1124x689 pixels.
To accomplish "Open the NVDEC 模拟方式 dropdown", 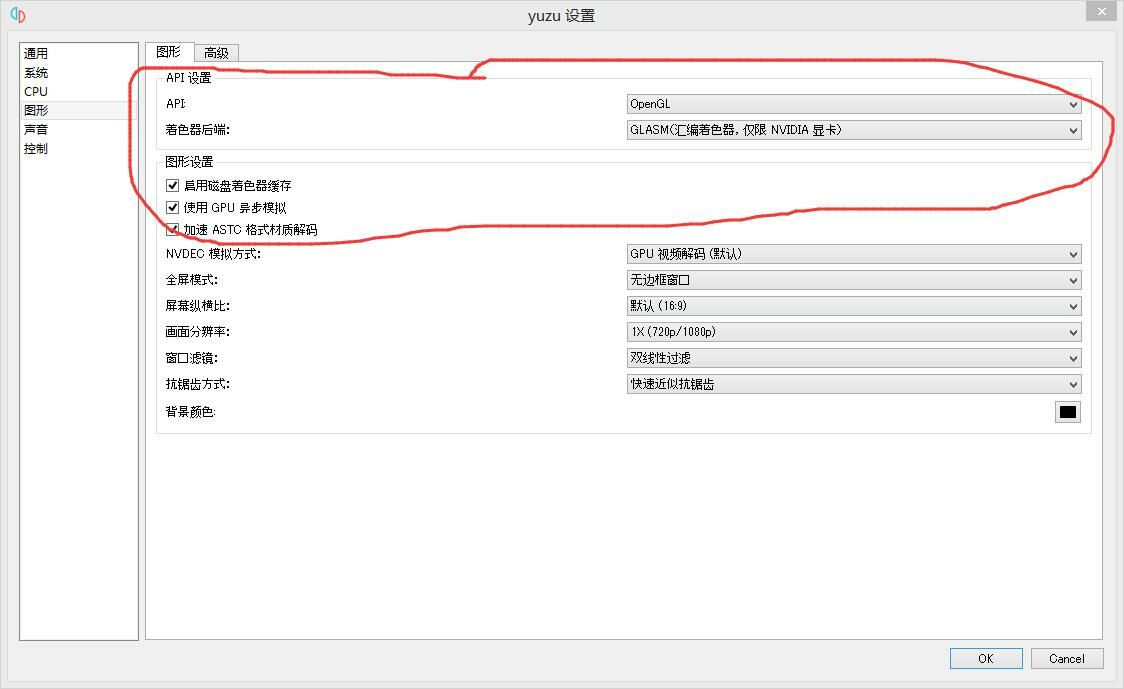I will (x=853, y=254).
